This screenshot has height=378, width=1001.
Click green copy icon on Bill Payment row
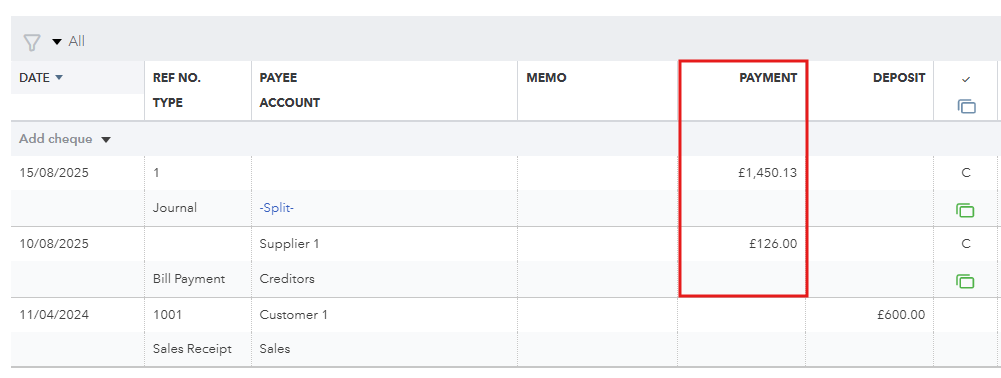[x=965, y=280]
